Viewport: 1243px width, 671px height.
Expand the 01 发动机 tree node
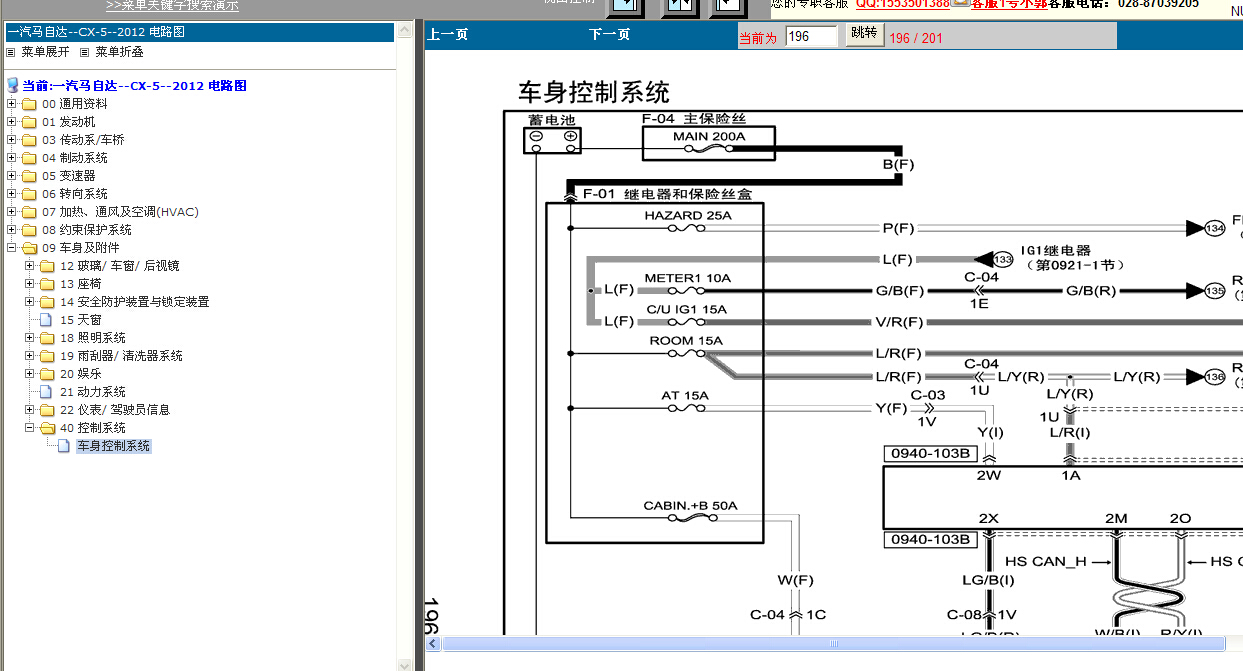tap(11, 122)
